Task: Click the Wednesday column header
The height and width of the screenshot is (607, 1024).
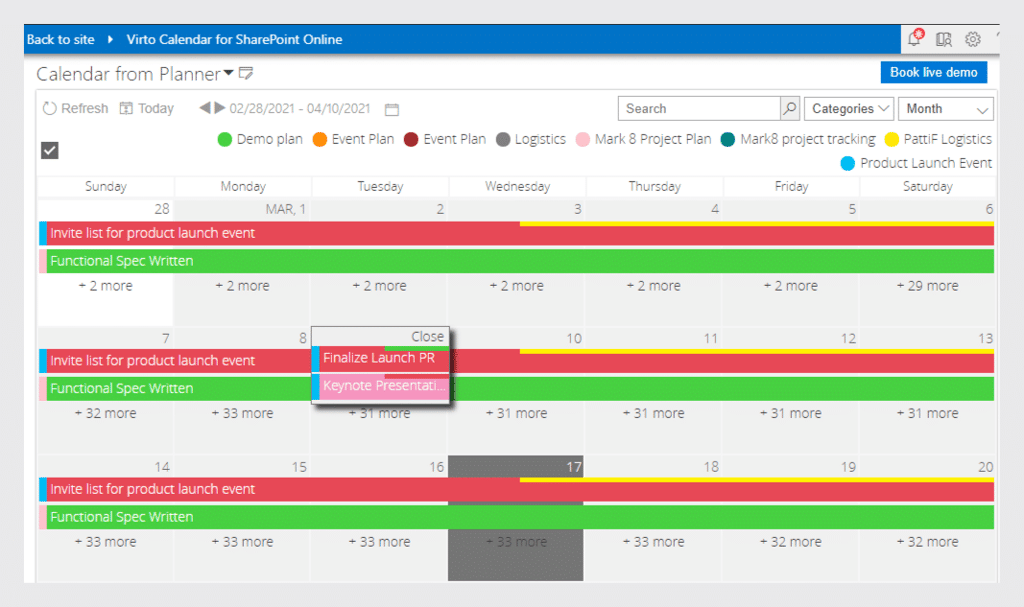Action: click(517, 186)
